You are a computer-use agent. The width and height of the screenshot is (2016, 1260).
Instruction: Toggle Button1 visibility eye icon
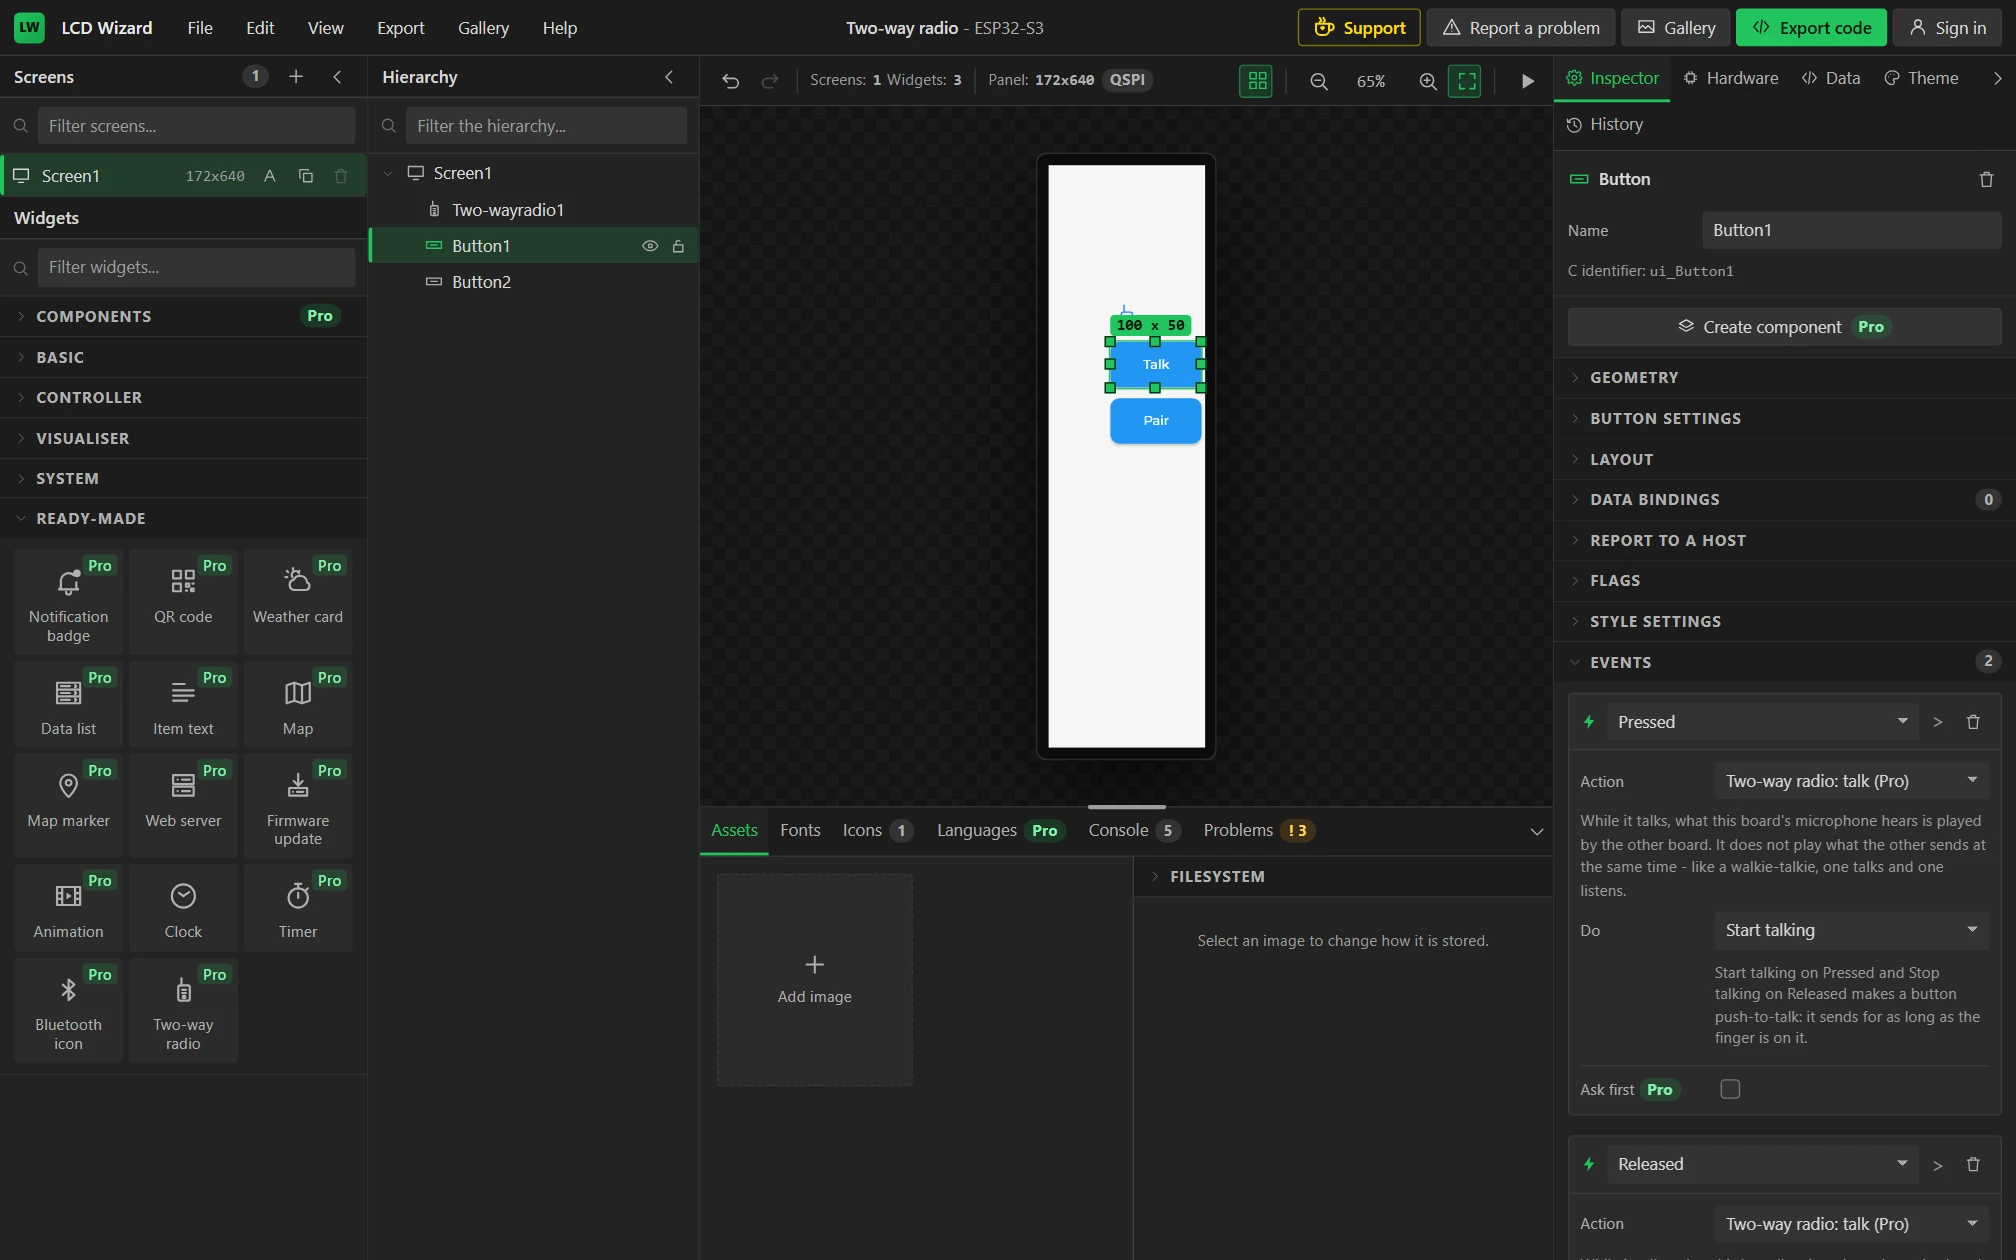tap(650, 246)
